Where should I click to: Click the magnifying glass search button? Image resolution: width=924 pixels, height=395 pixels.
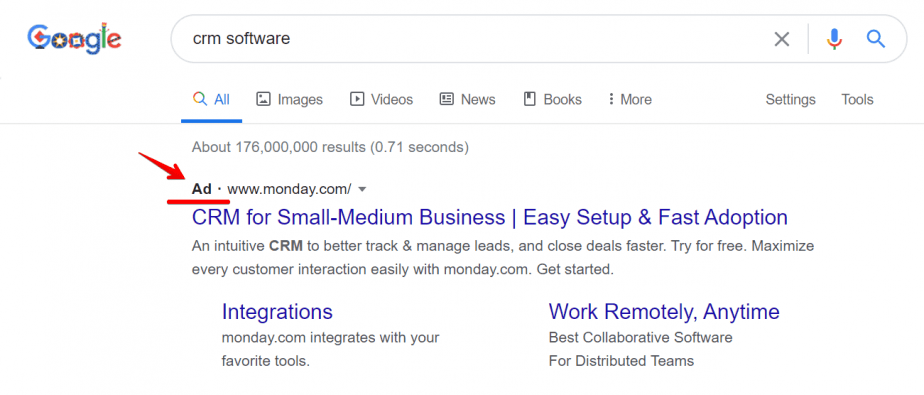[x=876, y=40]
